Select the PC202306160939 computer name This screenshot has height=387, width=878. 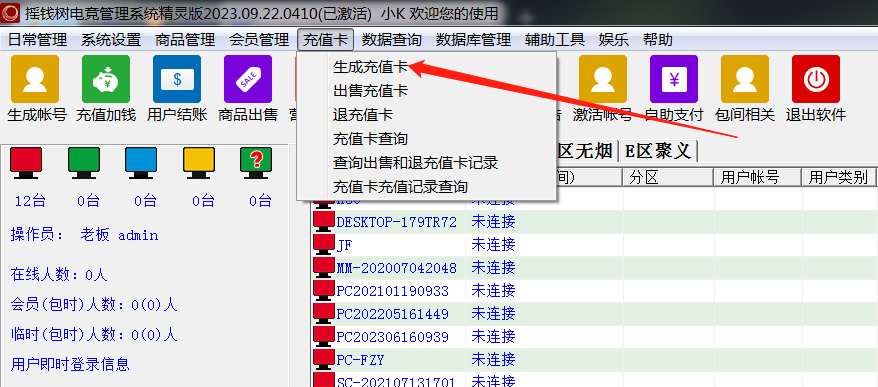coord(392,337)
